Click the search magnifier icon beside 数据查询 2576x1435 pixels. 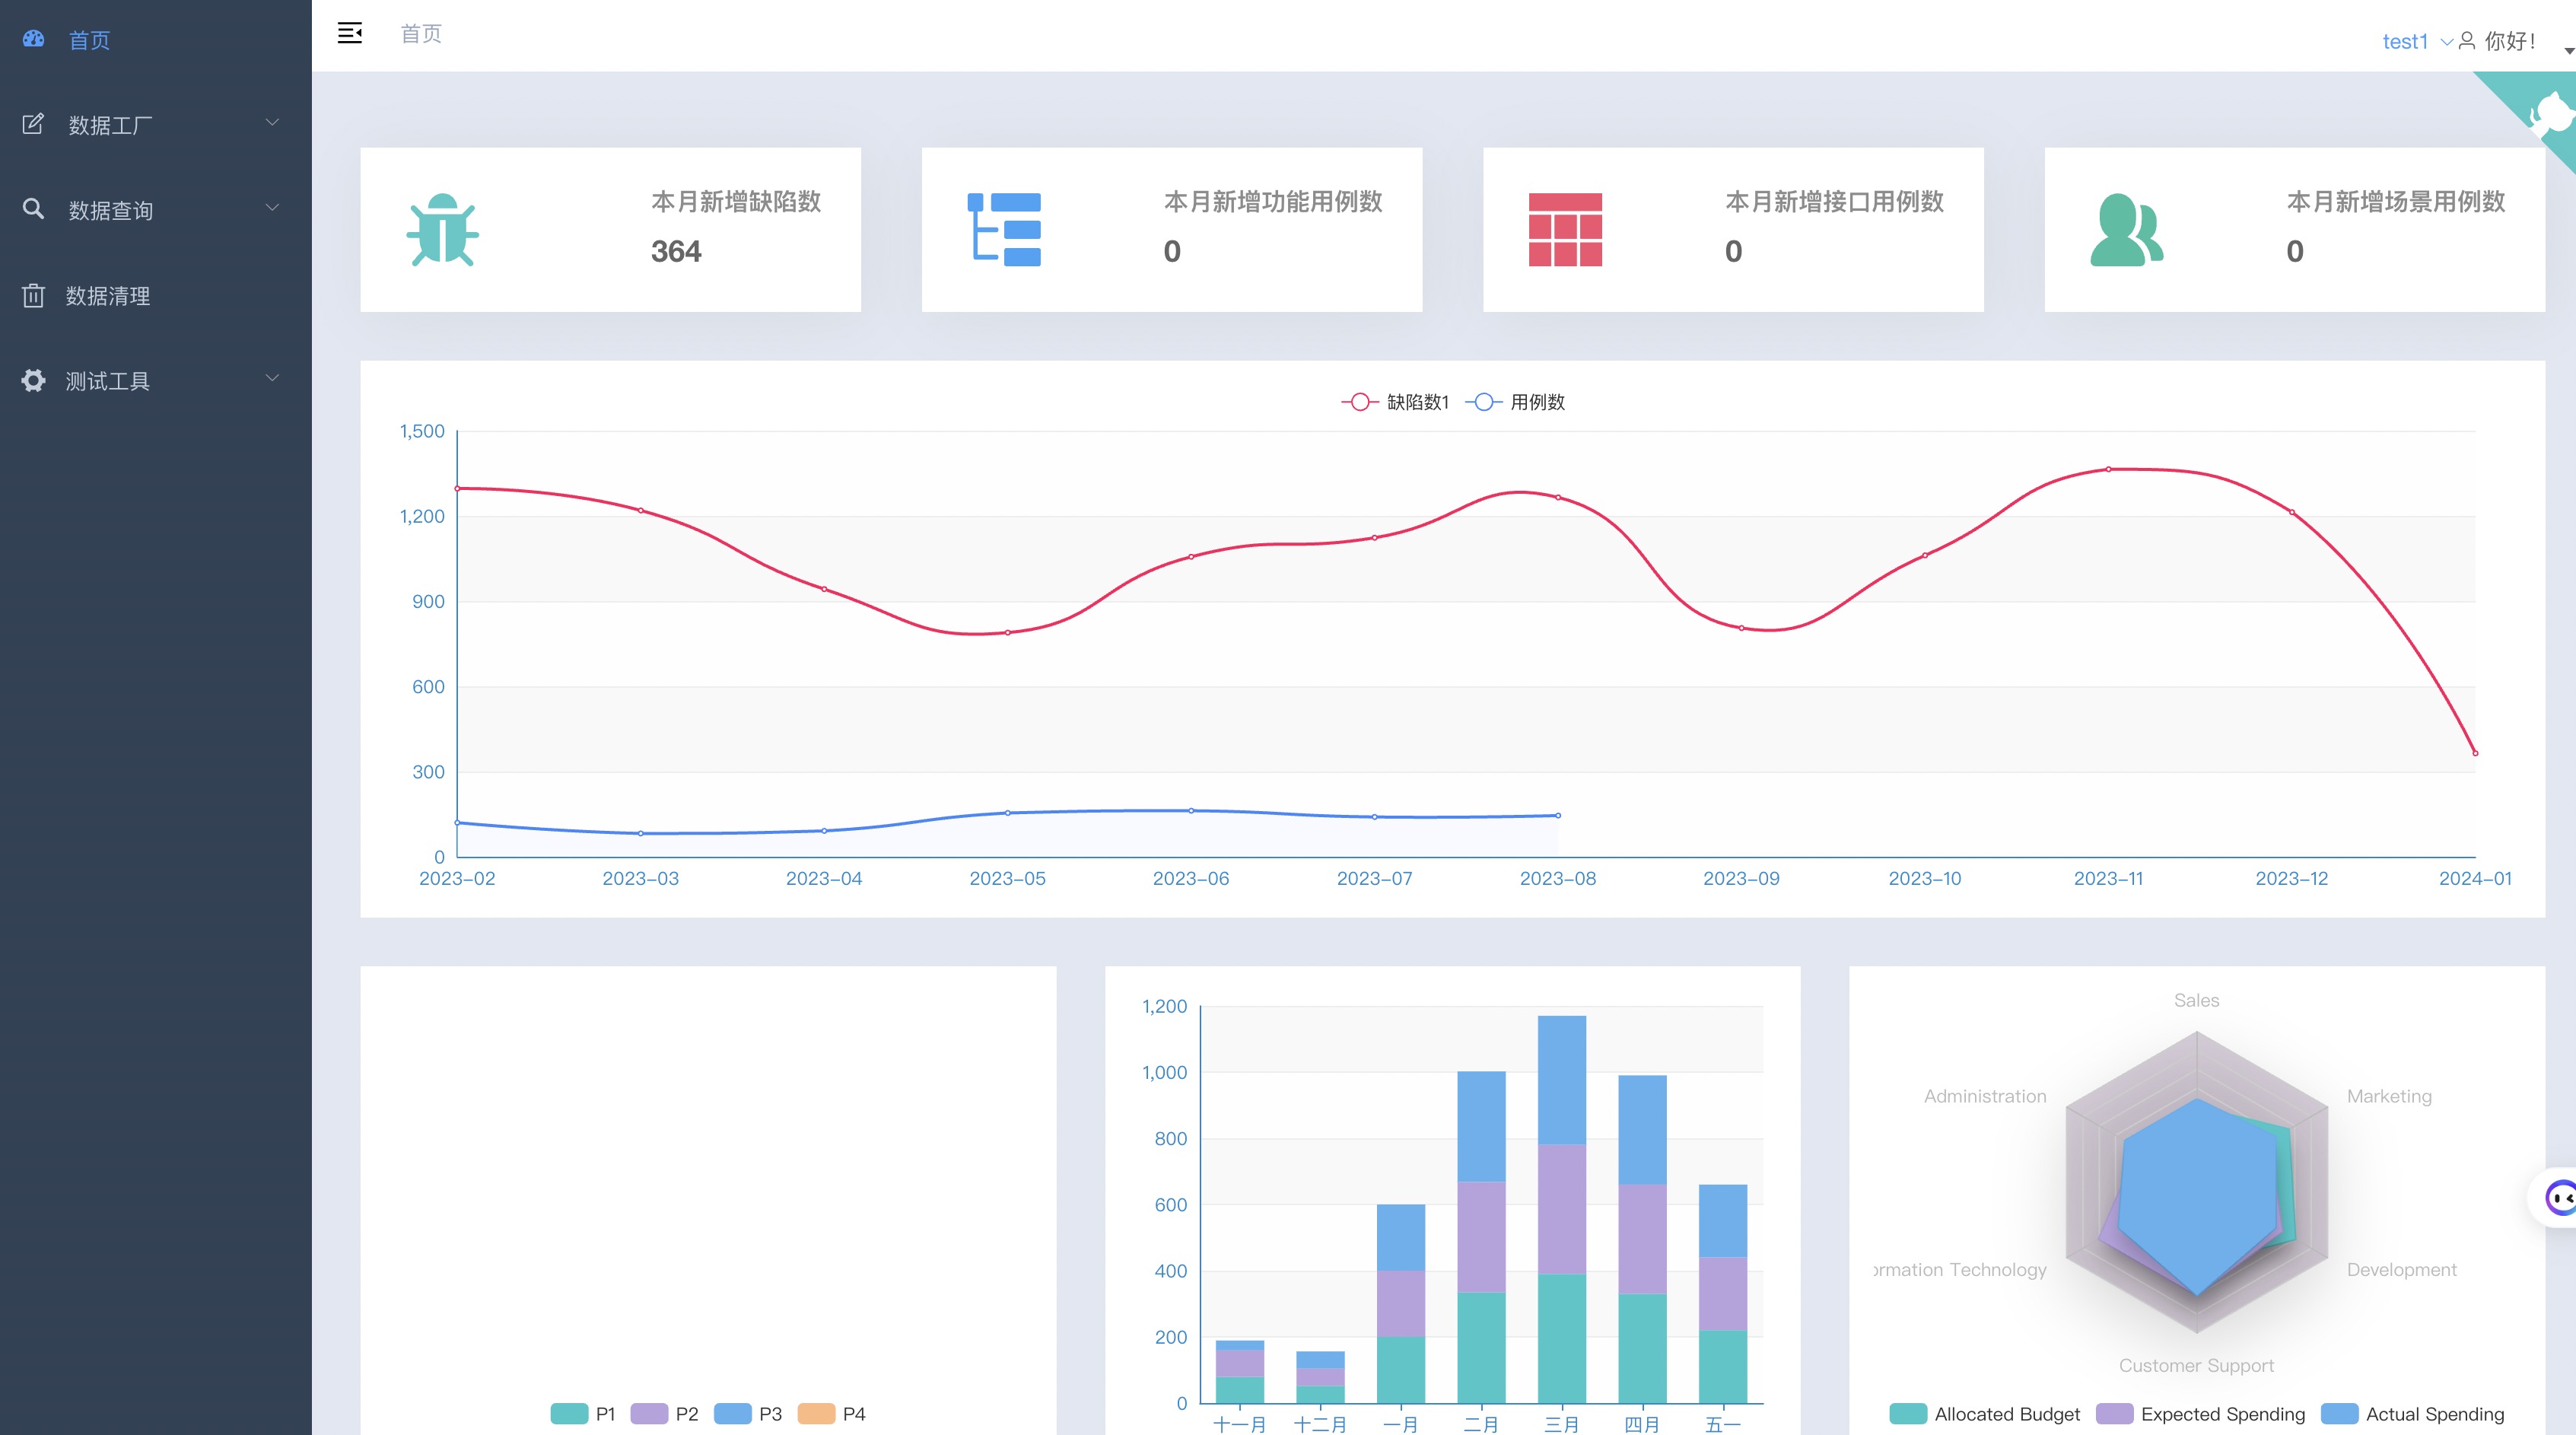33,208
